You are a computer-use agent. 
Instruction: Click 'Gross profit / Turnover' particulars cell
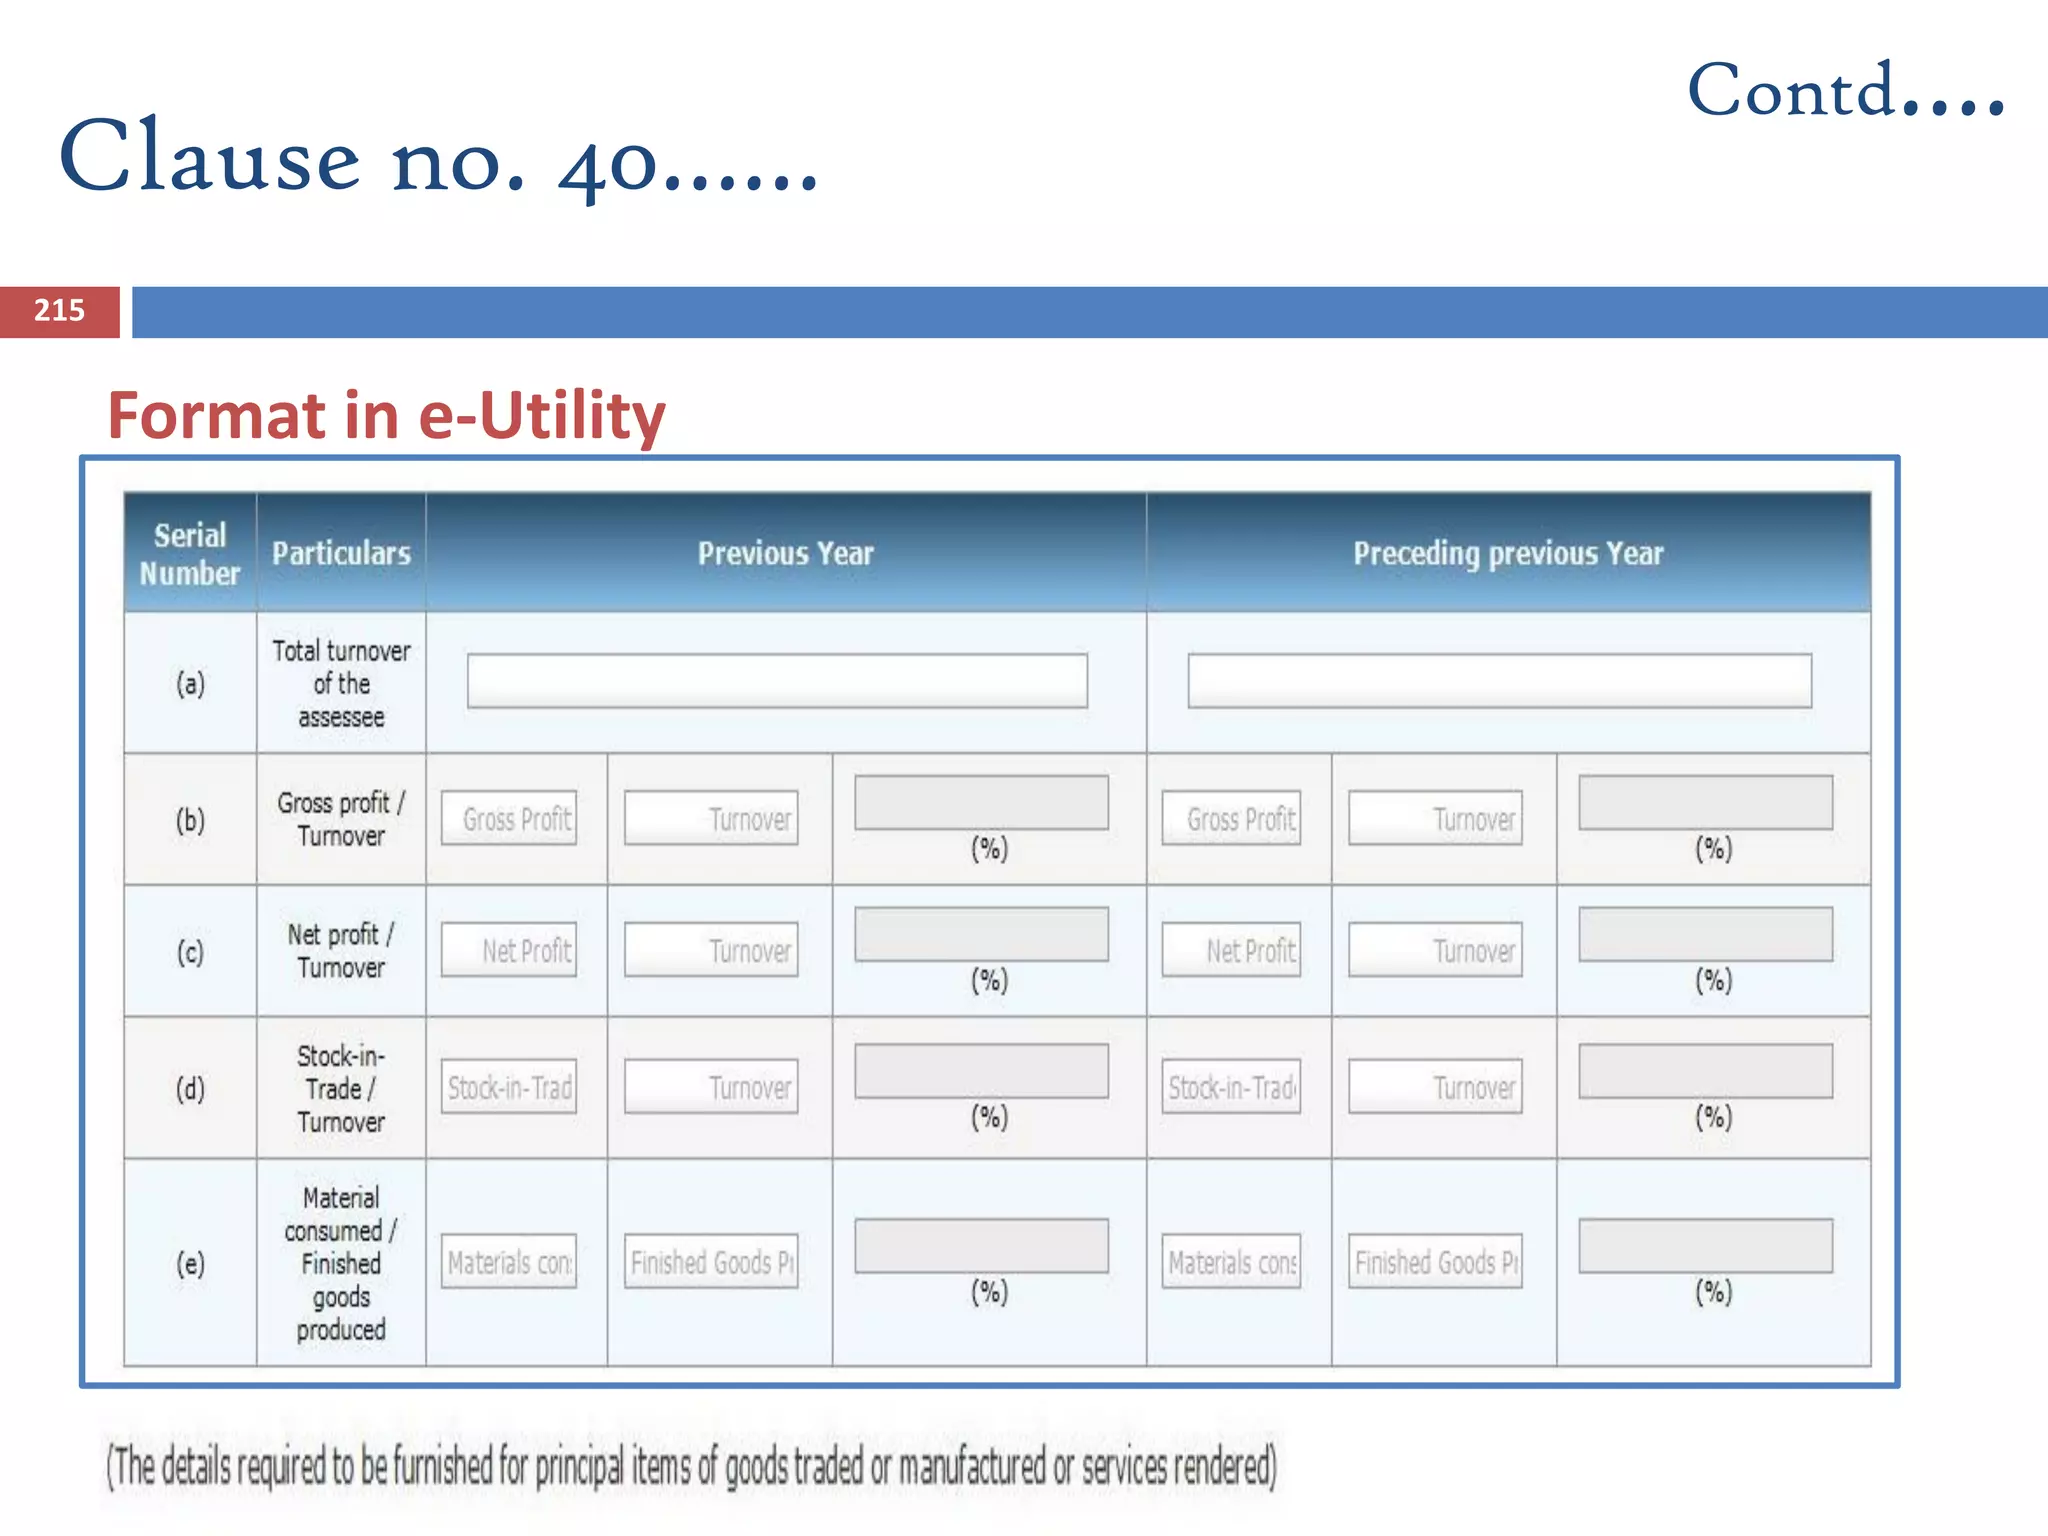click(x=341, y=819)
